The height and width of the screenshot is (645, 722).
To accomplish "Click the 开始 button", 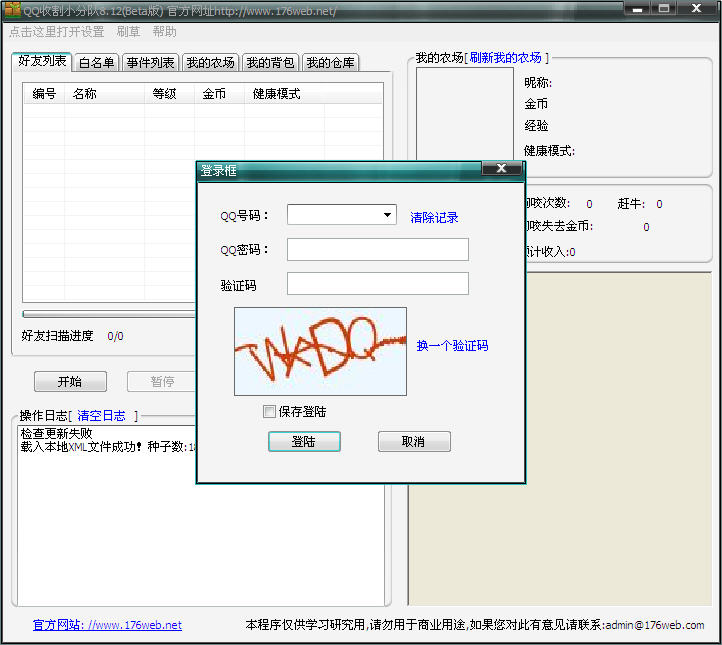I will pos(70,382).
